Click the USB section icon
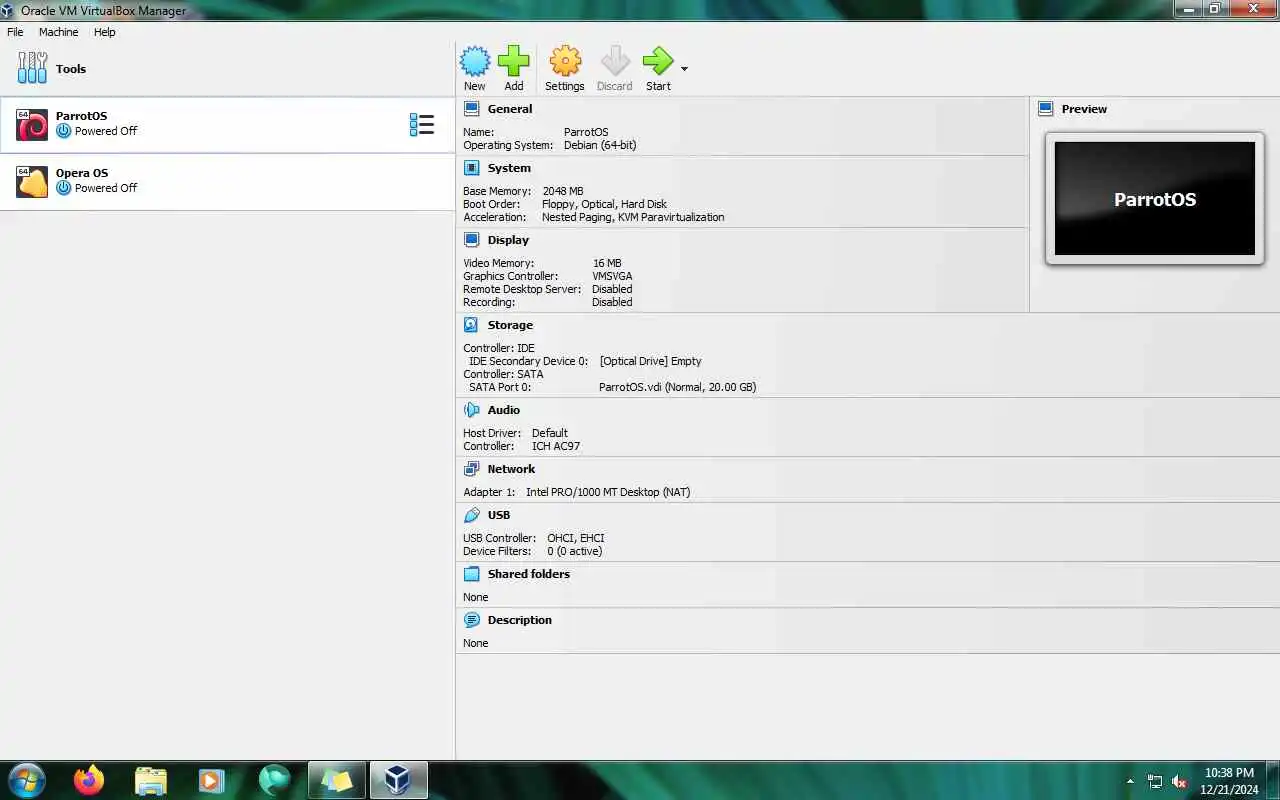1280x800 pixels. (472, 515)
